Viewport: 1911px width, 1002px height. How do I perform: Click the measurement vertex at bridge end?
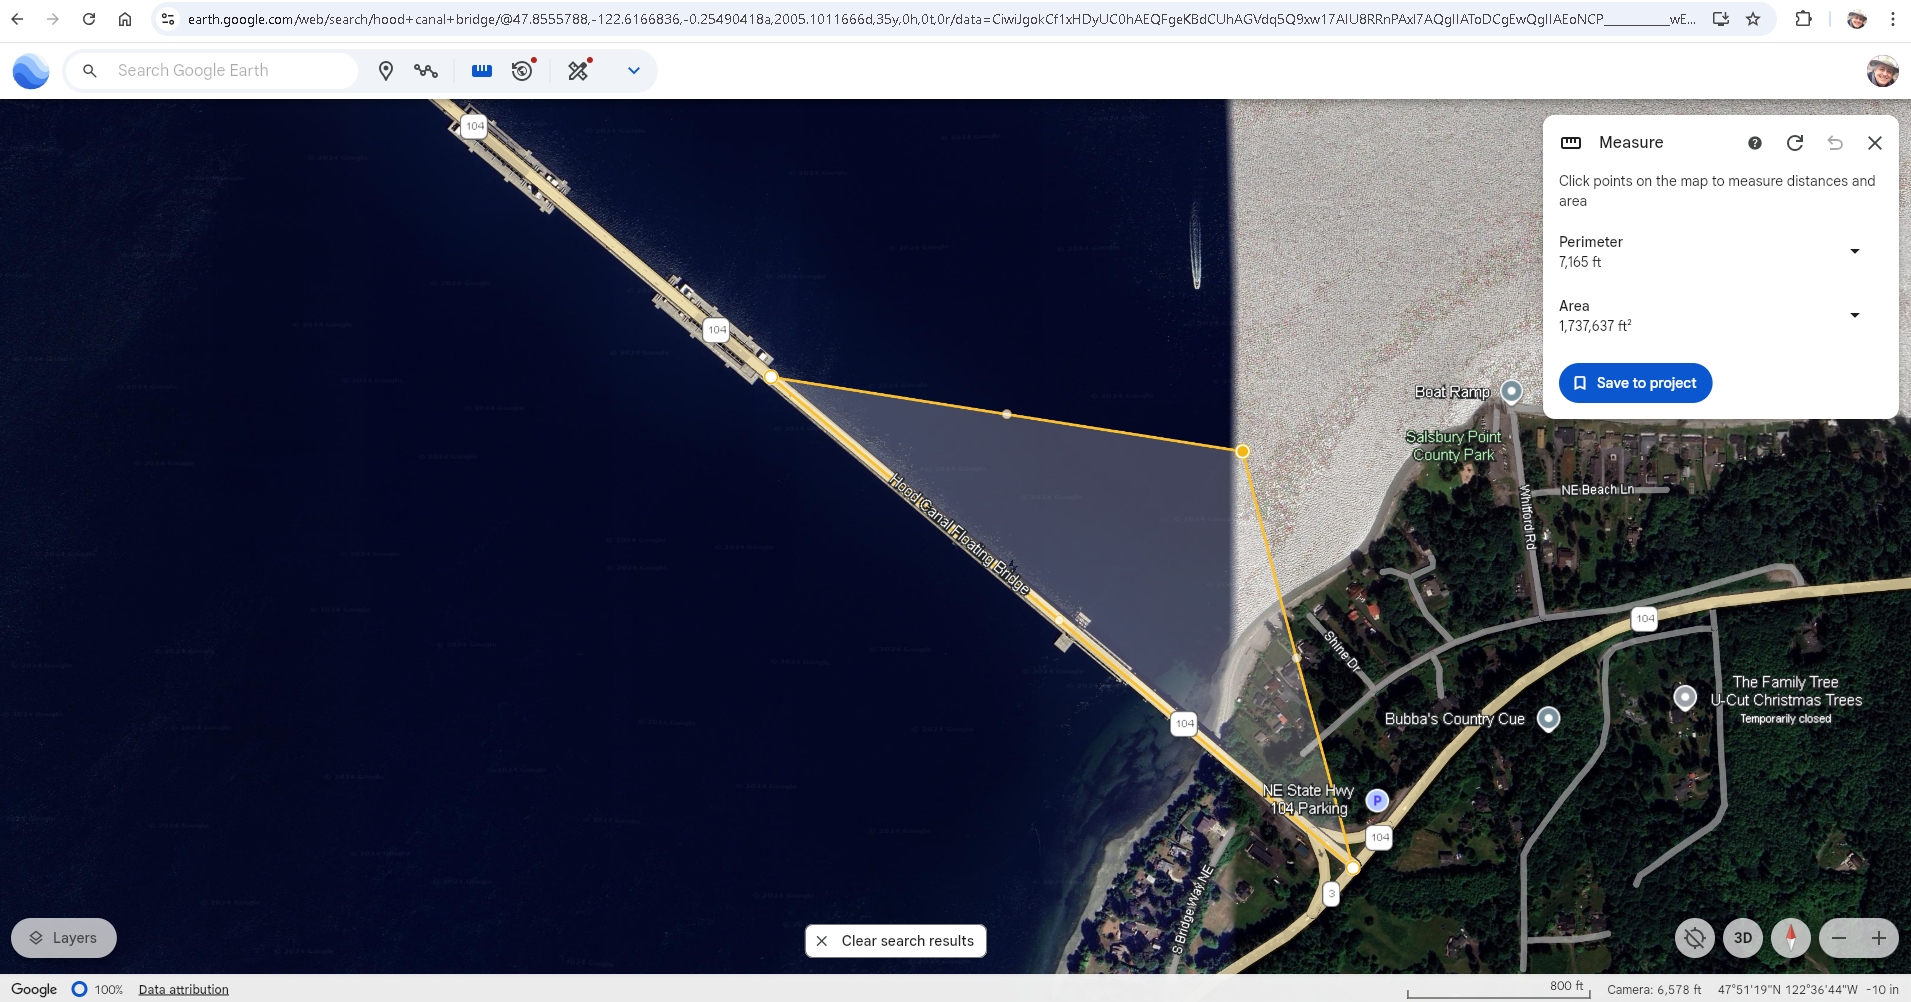point(771,377)
